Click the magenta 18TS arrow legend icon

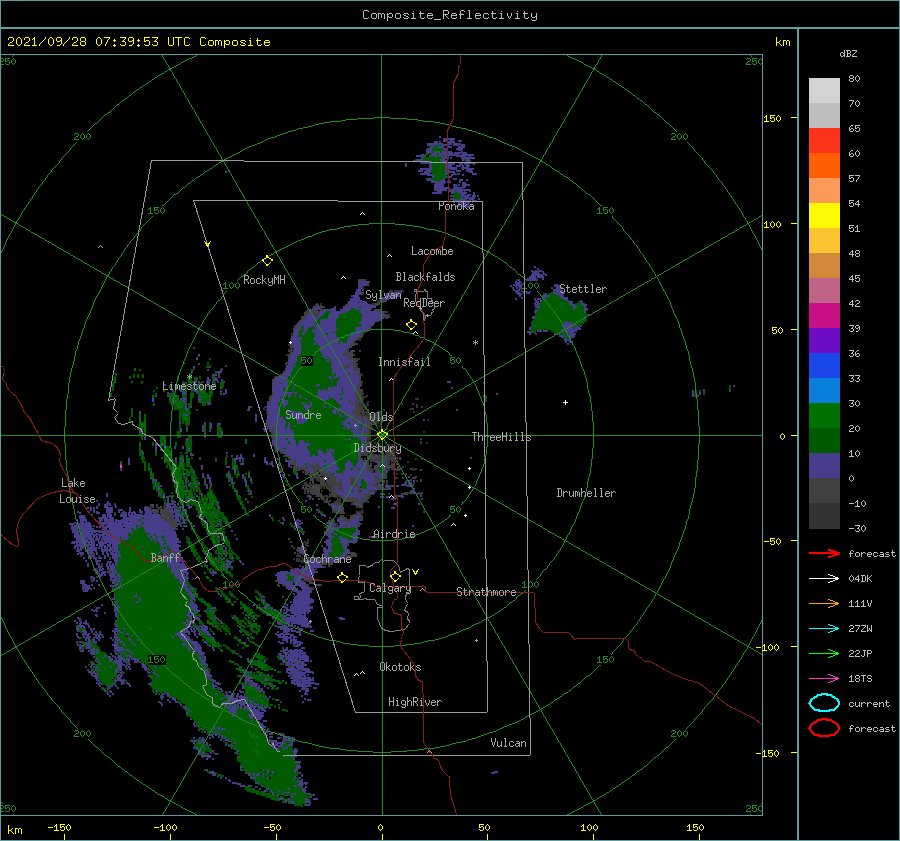coord(824,679)
